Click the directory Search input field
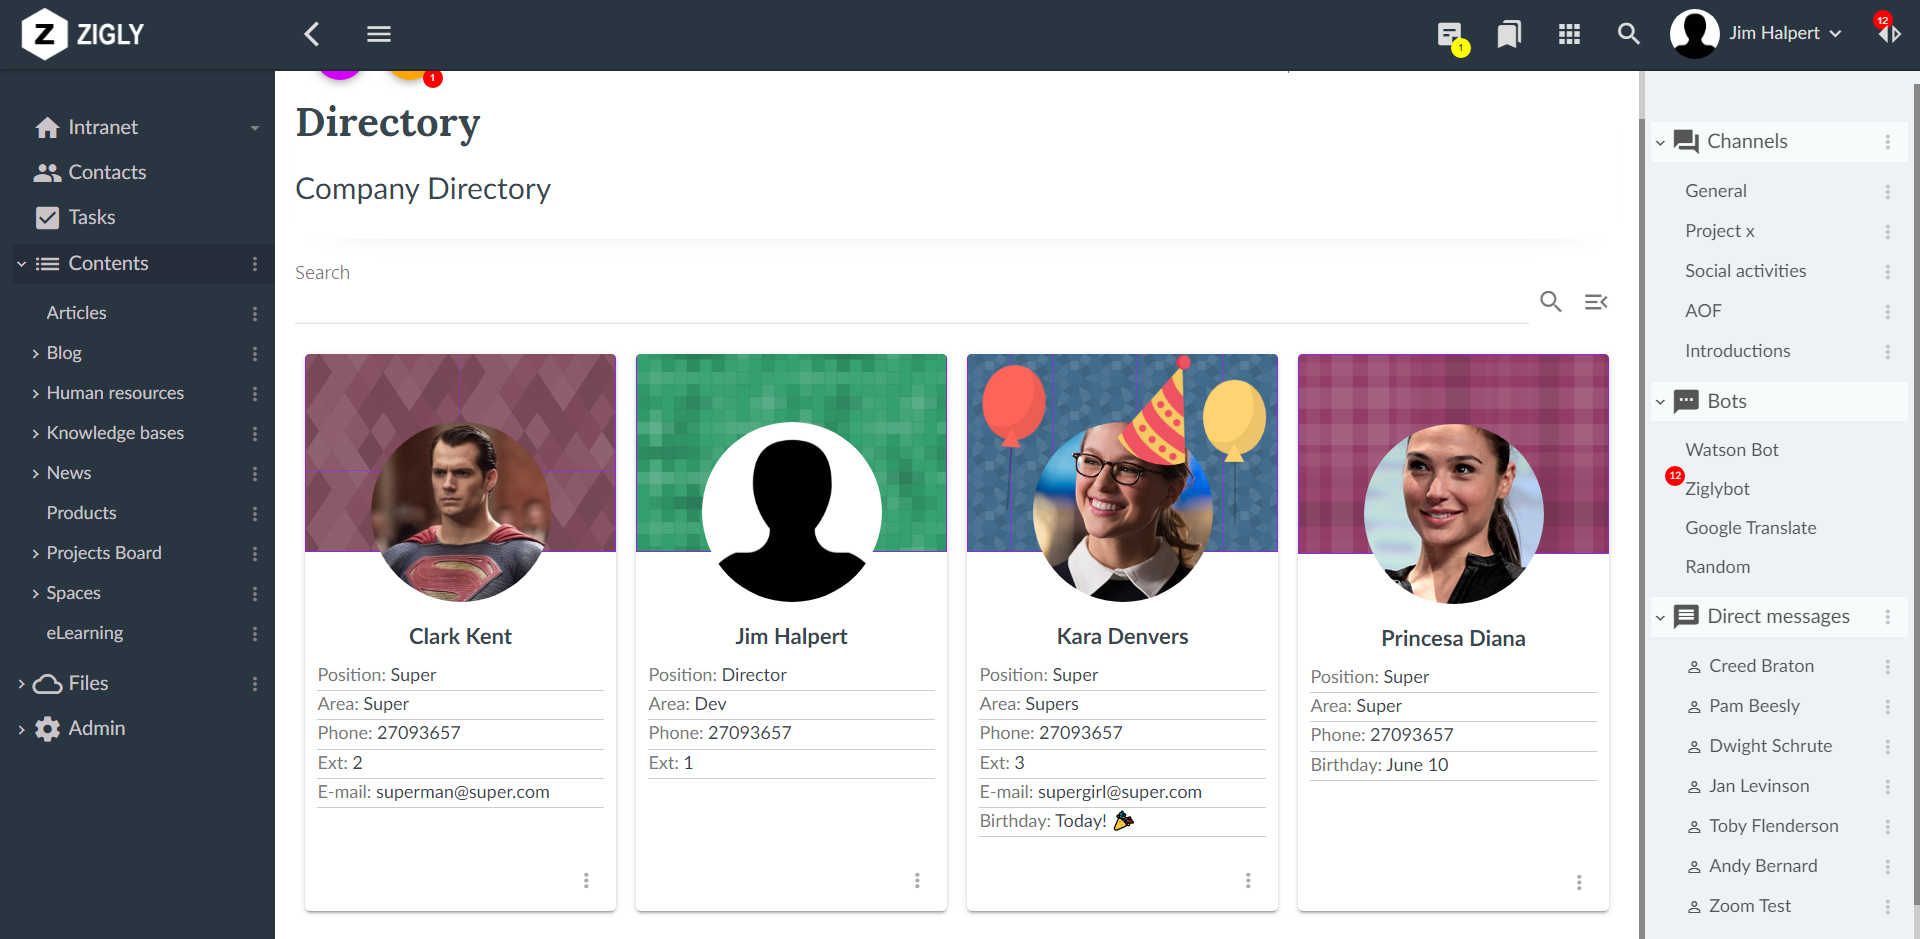Screen dimensions: 1920x939 tap(910, 301)
